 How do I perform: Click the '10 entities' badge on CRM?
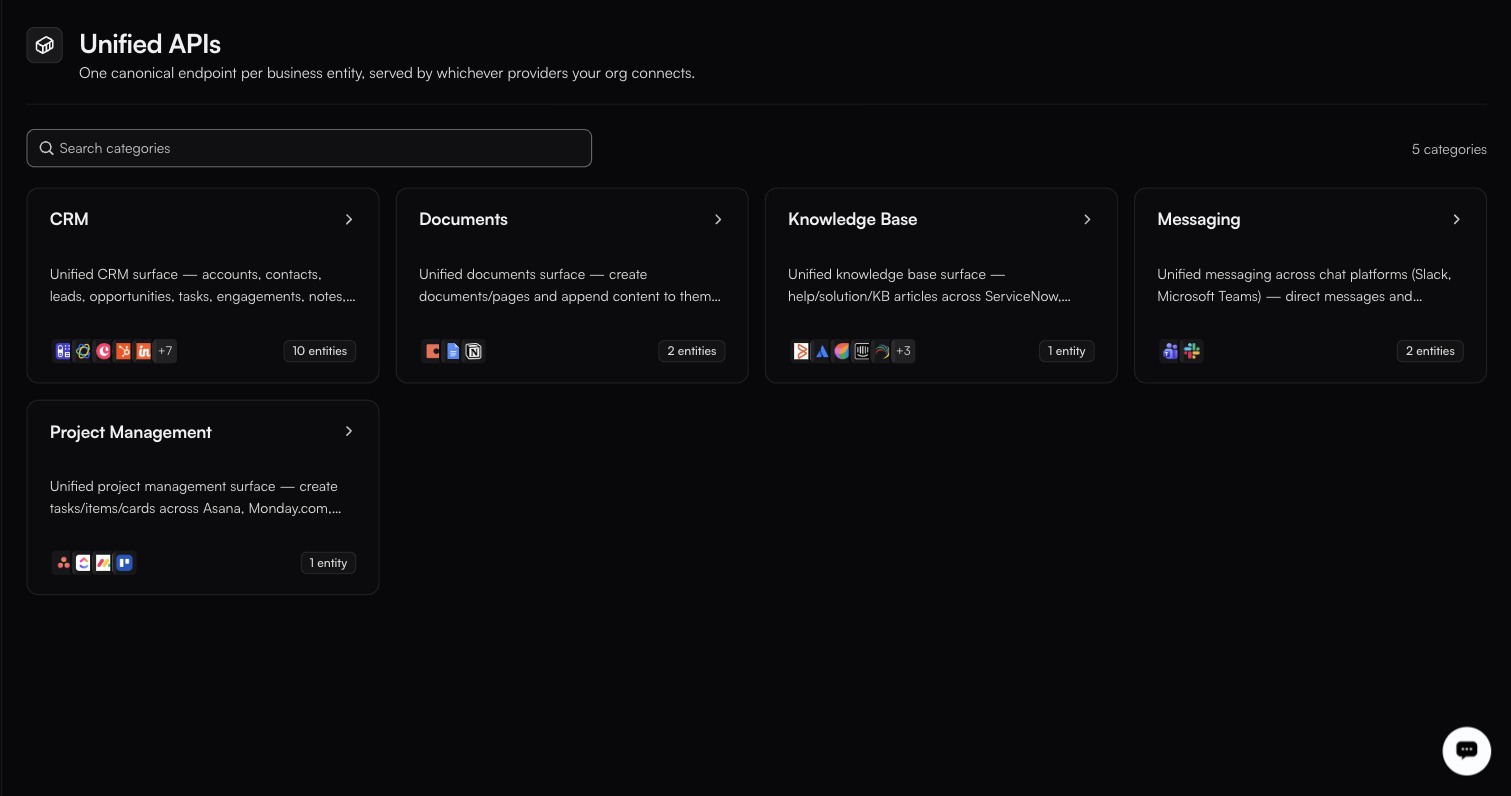[319, 351]
